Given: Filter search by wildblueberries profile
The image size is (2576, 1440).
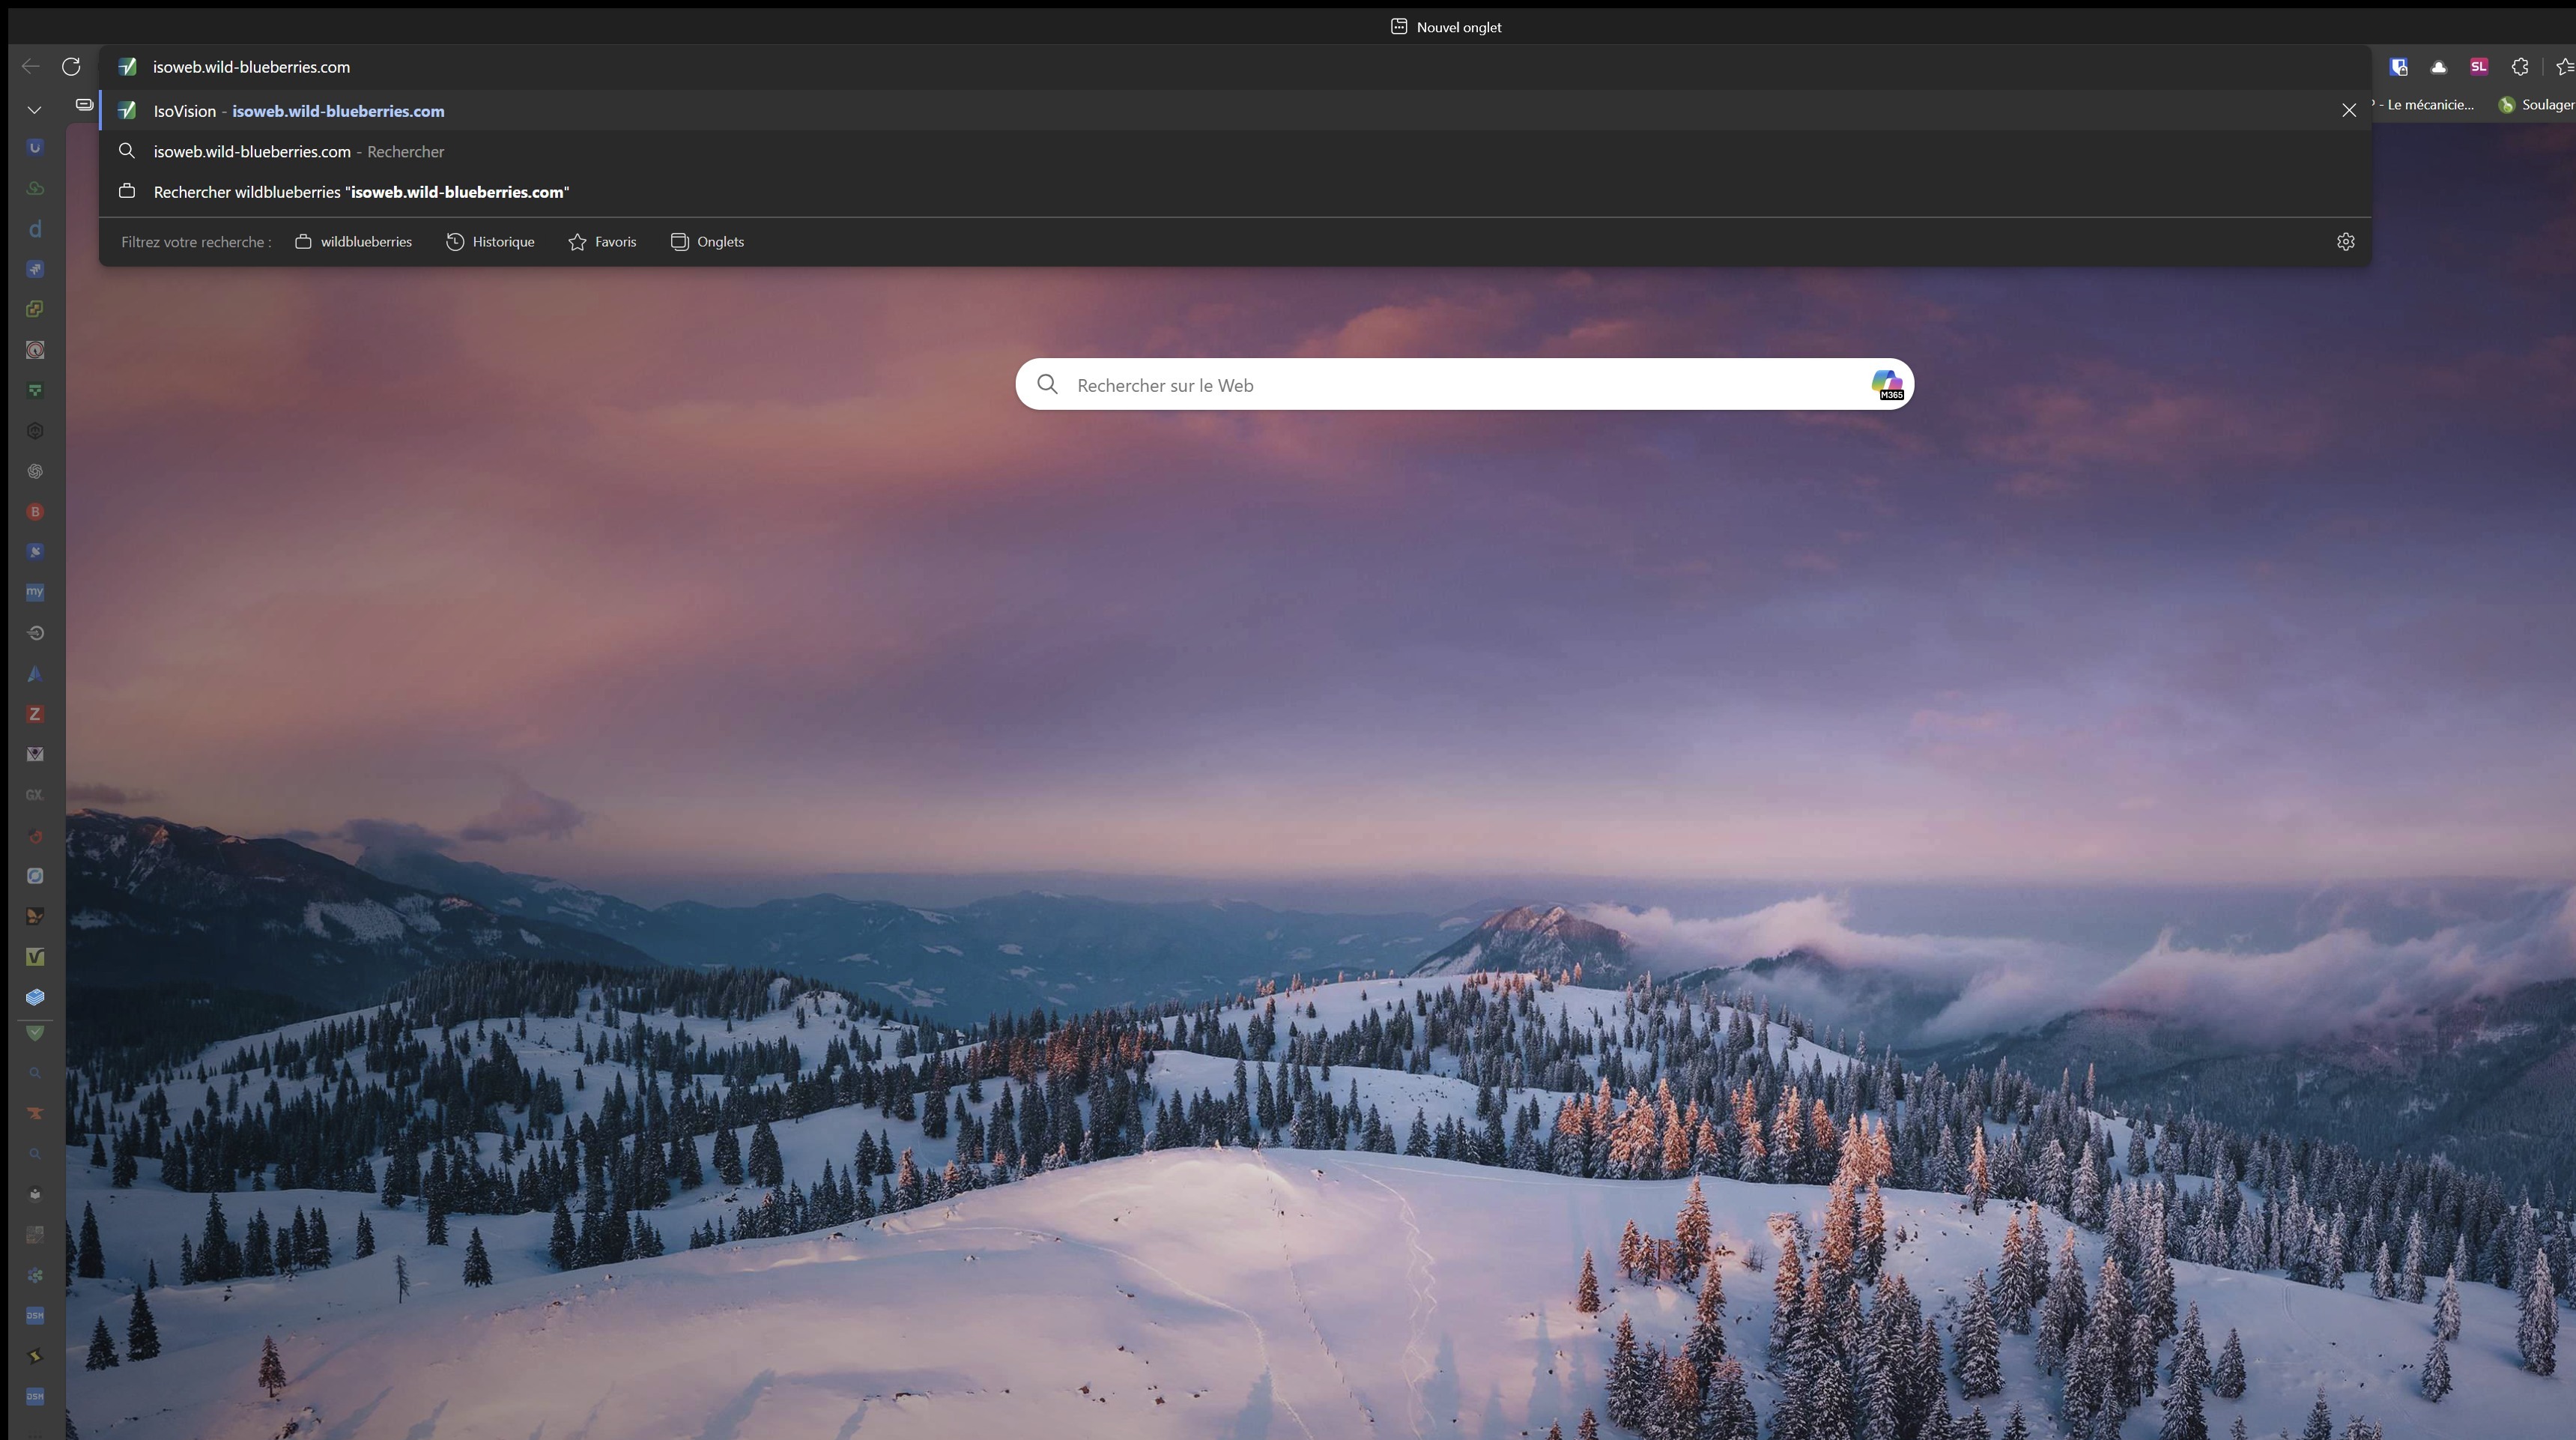Looking at the screenshot, I should (353, 242).
